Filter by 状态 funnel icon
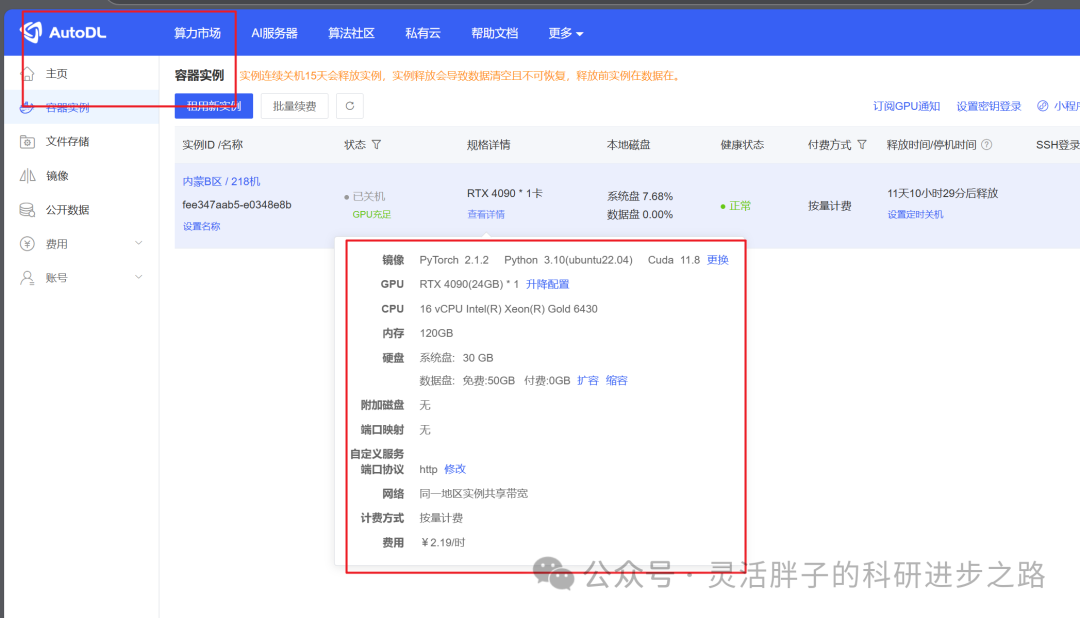The height and width of the screenshot is (618, 1080). (376, 145)
